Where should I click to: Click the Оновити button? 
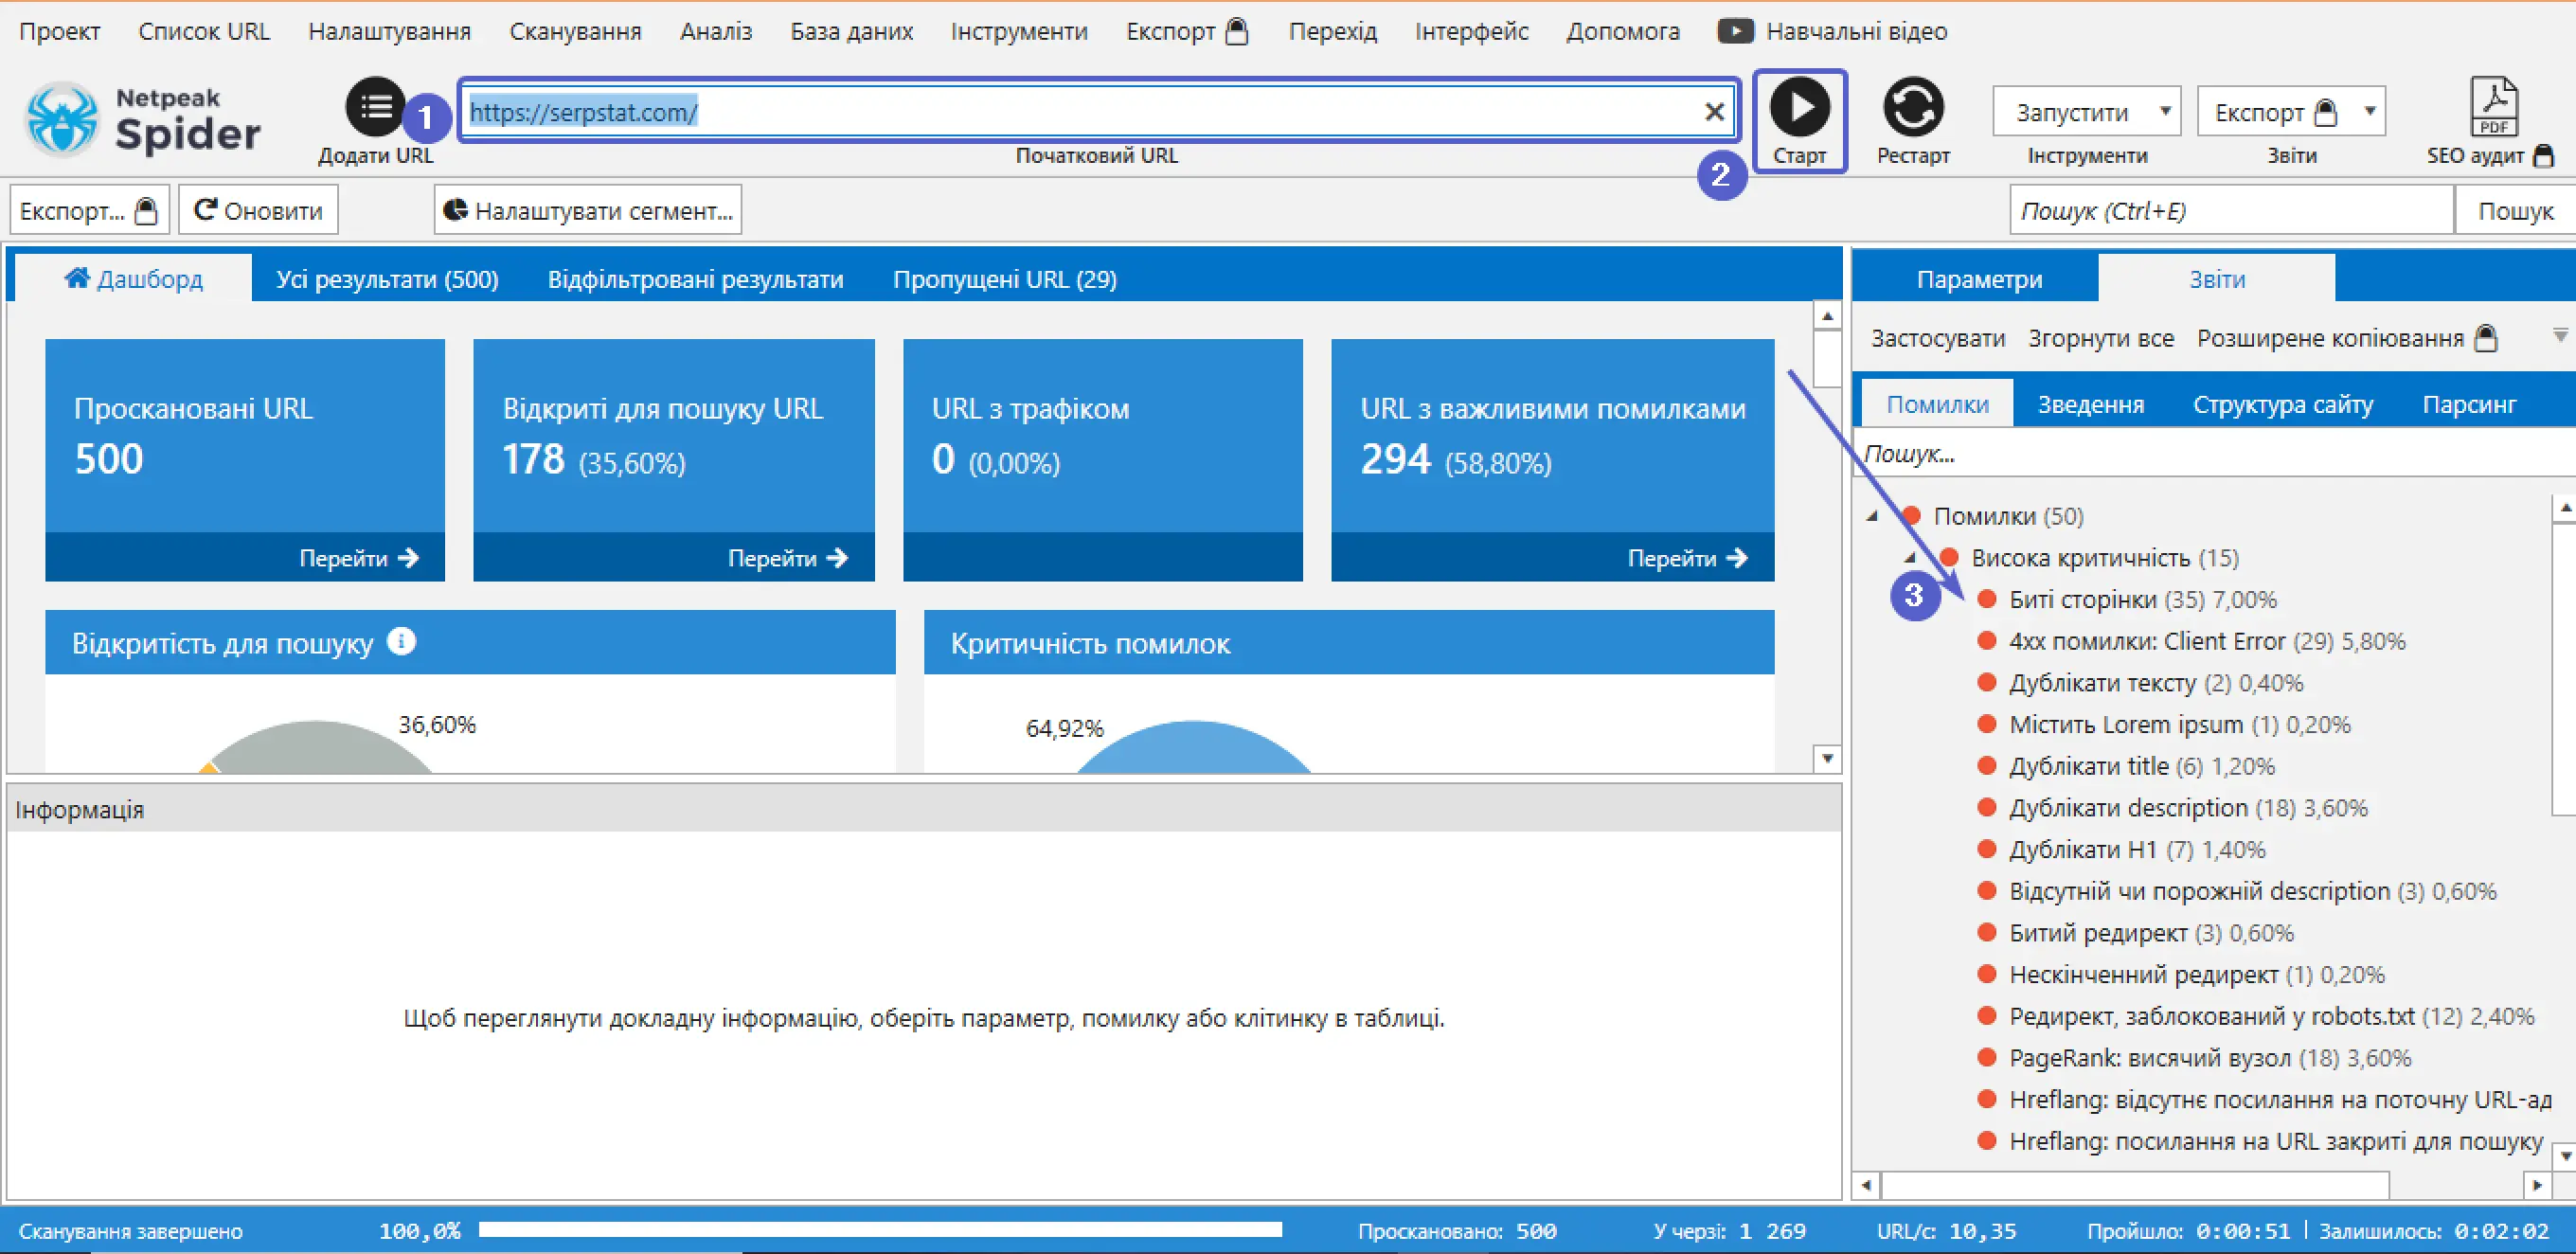pos(258,210)
